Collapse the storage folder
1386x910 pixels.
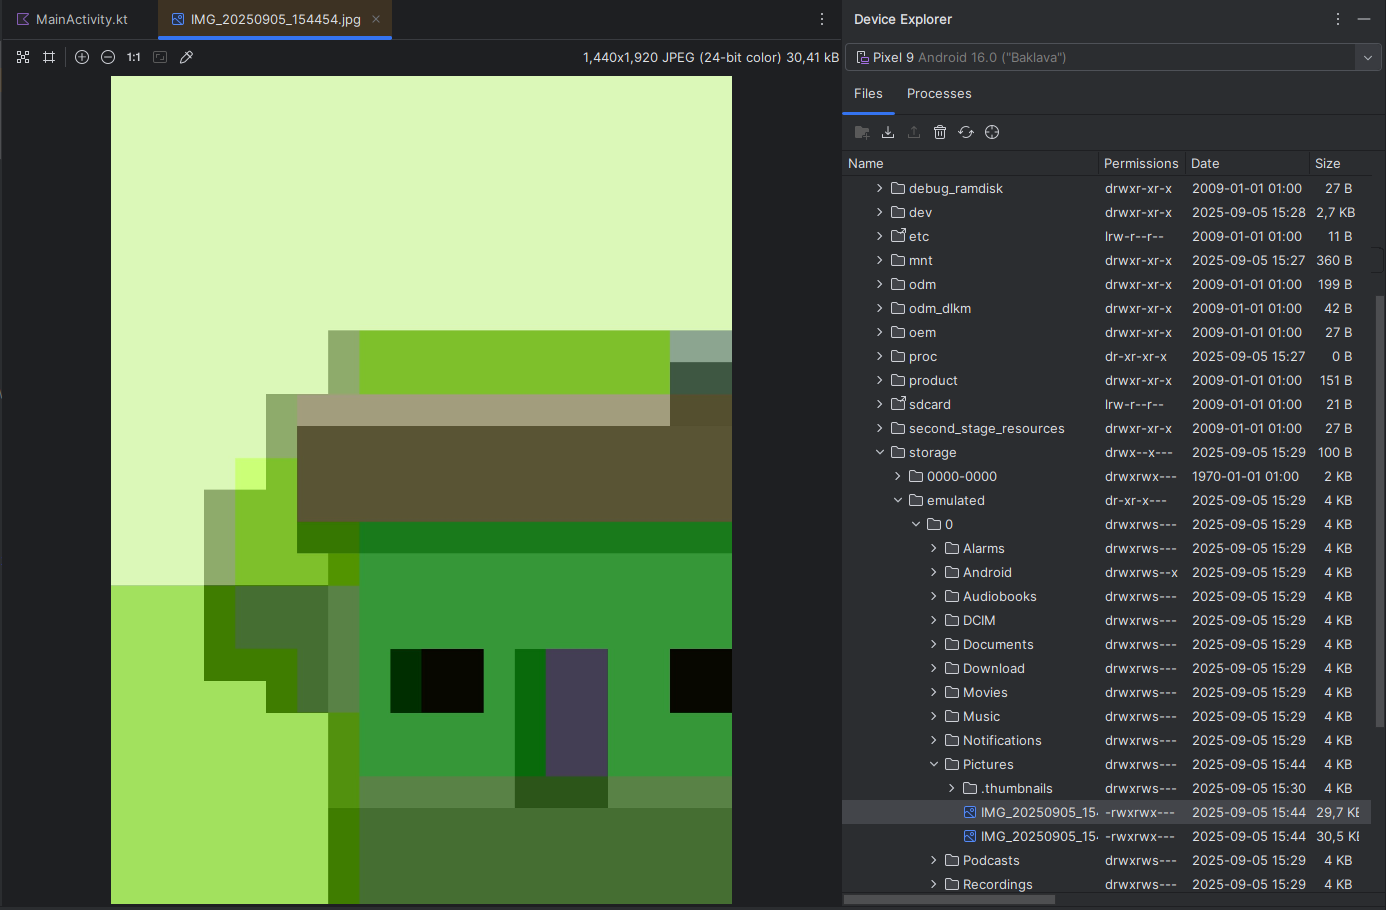pos(880,452)
